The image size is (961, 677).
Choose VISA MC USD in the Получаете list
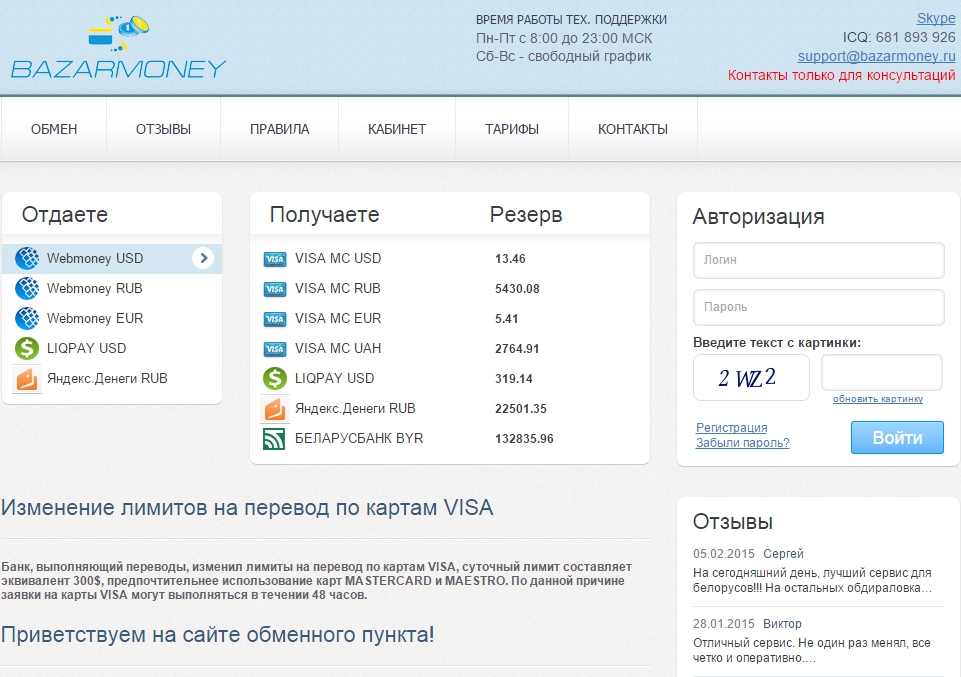click(x=450, y=259)
